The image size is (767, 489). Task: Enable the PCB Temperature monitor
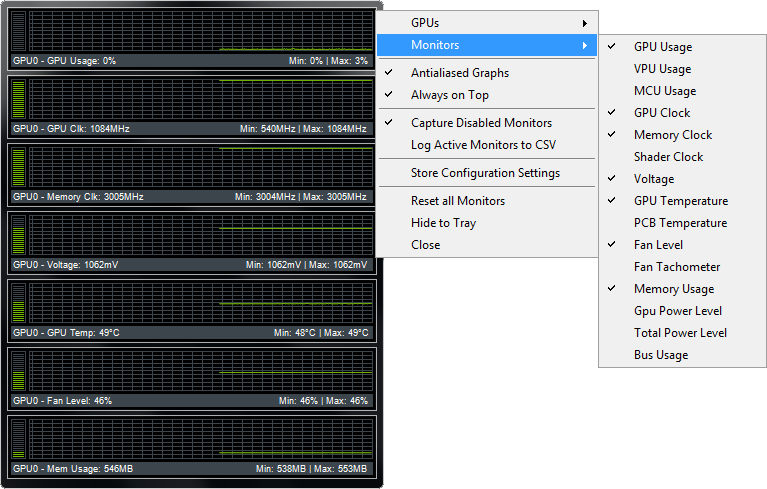pyautogui.click(x=682, y=223)
